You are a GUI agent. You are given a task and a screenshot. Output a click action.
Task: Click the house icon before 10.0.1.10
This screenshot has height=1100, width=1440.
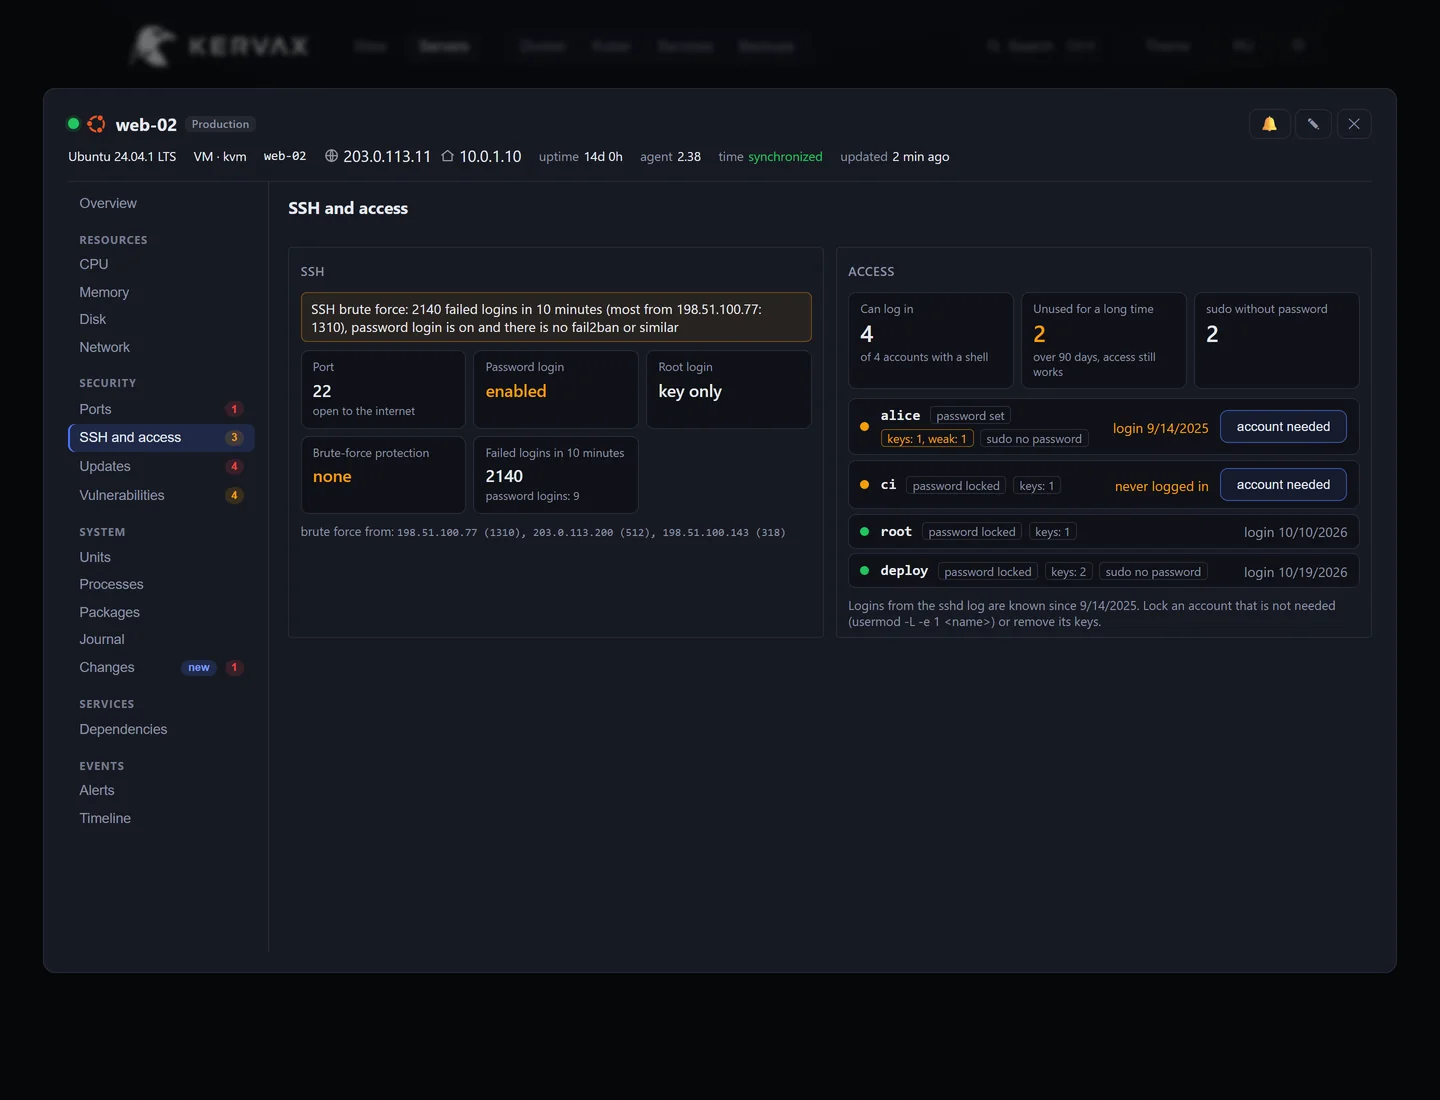[x=447, y=156]
